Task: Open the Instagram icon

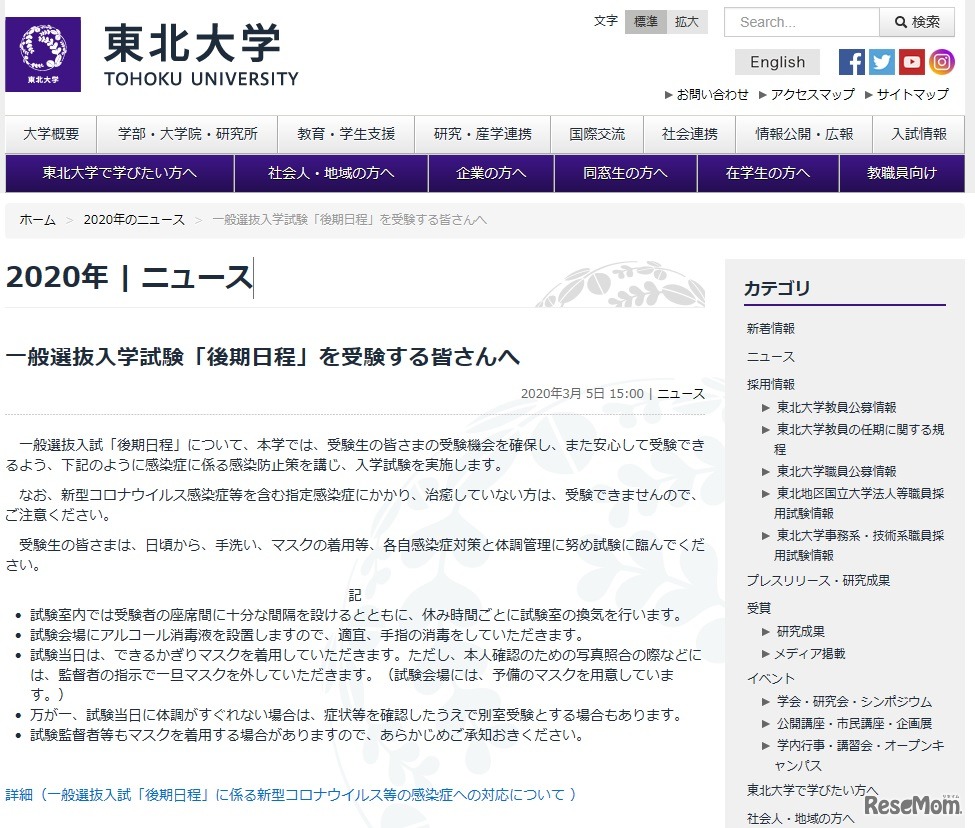Action: point(941,62)
